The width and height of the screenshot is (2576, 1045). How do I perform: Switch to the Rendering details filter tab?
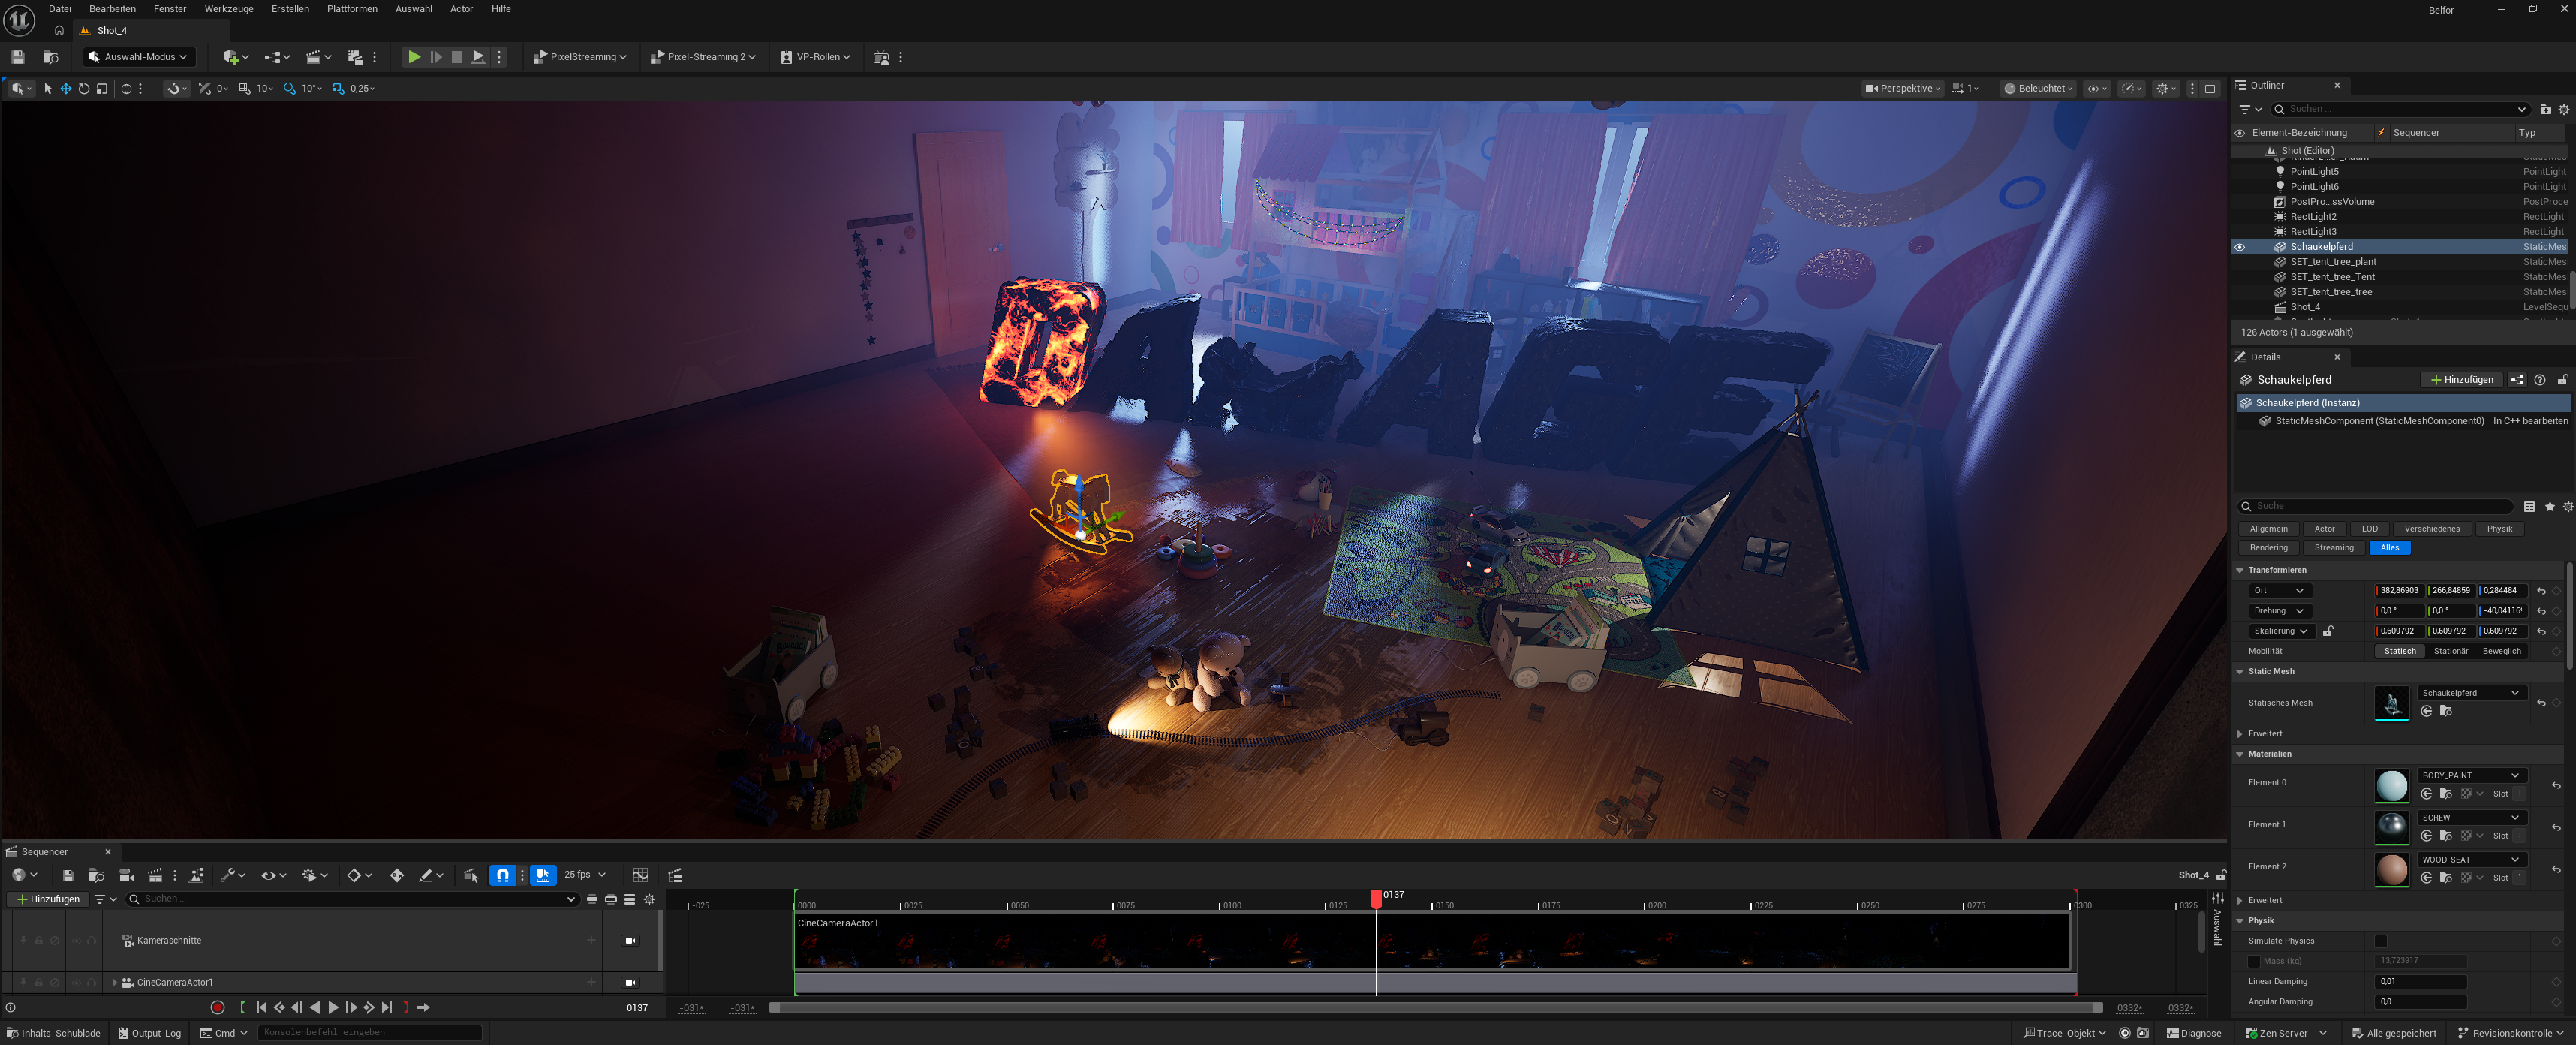point(2268,547)
